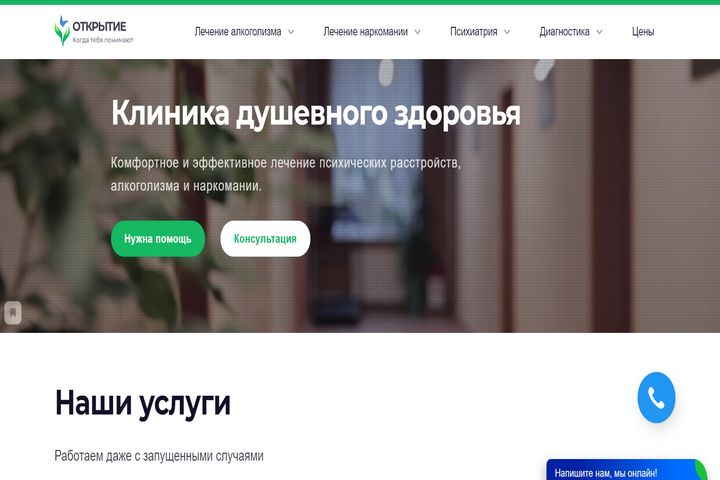Click the Клиника душевного здоровья heading
This screenshot has height=480, width=720.
pyautogui.click(x=316, y=113)
